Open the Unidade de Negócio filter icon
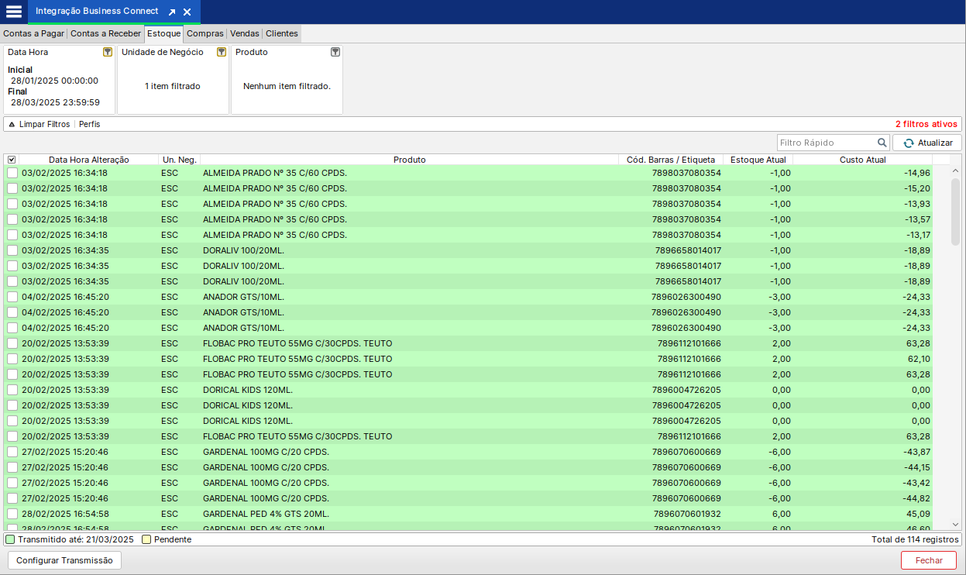This screenshot has width=966, height=575. (x=221, y=52)
